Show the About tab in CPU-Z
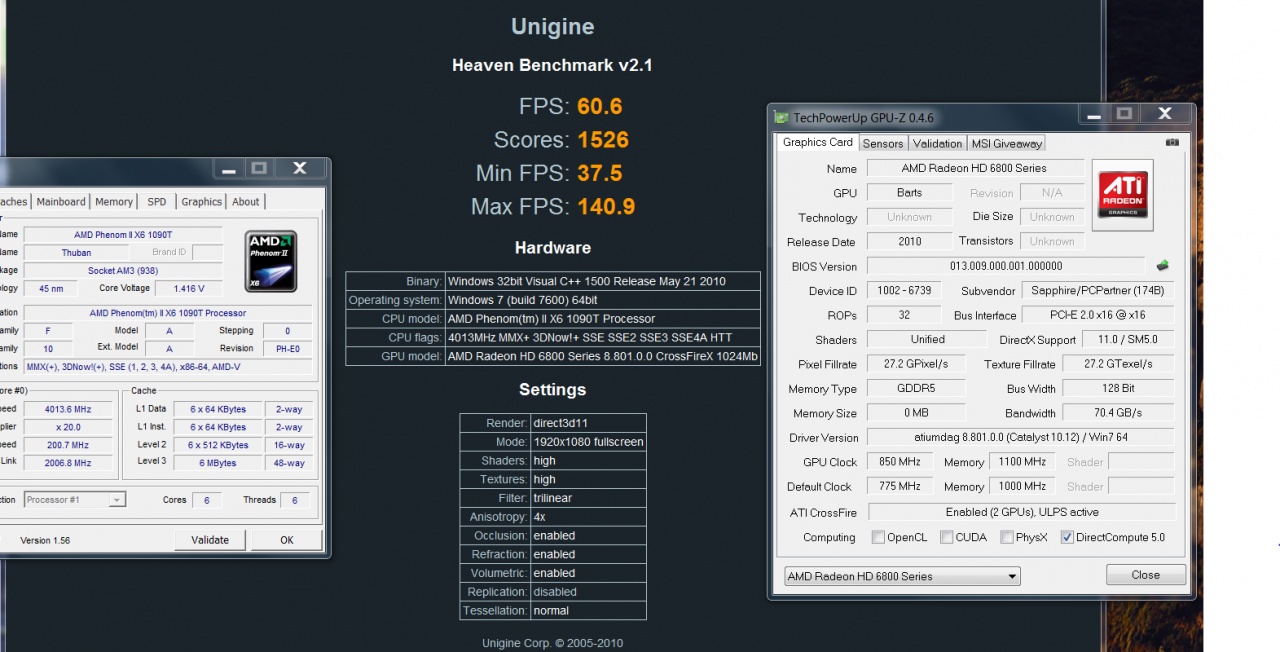The image size is (1280, 652). [246, 201]
